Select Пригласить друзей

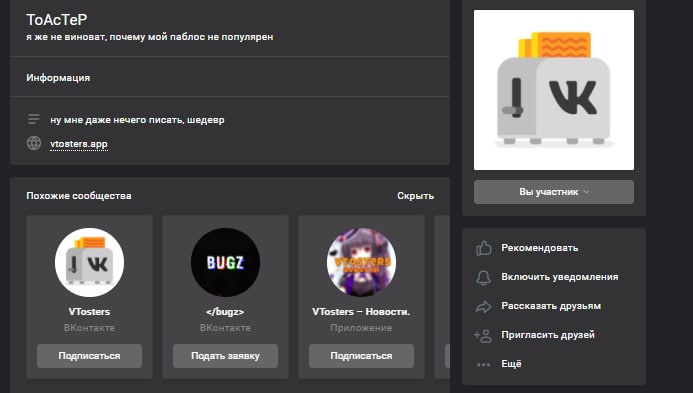(x=548, y=335)
